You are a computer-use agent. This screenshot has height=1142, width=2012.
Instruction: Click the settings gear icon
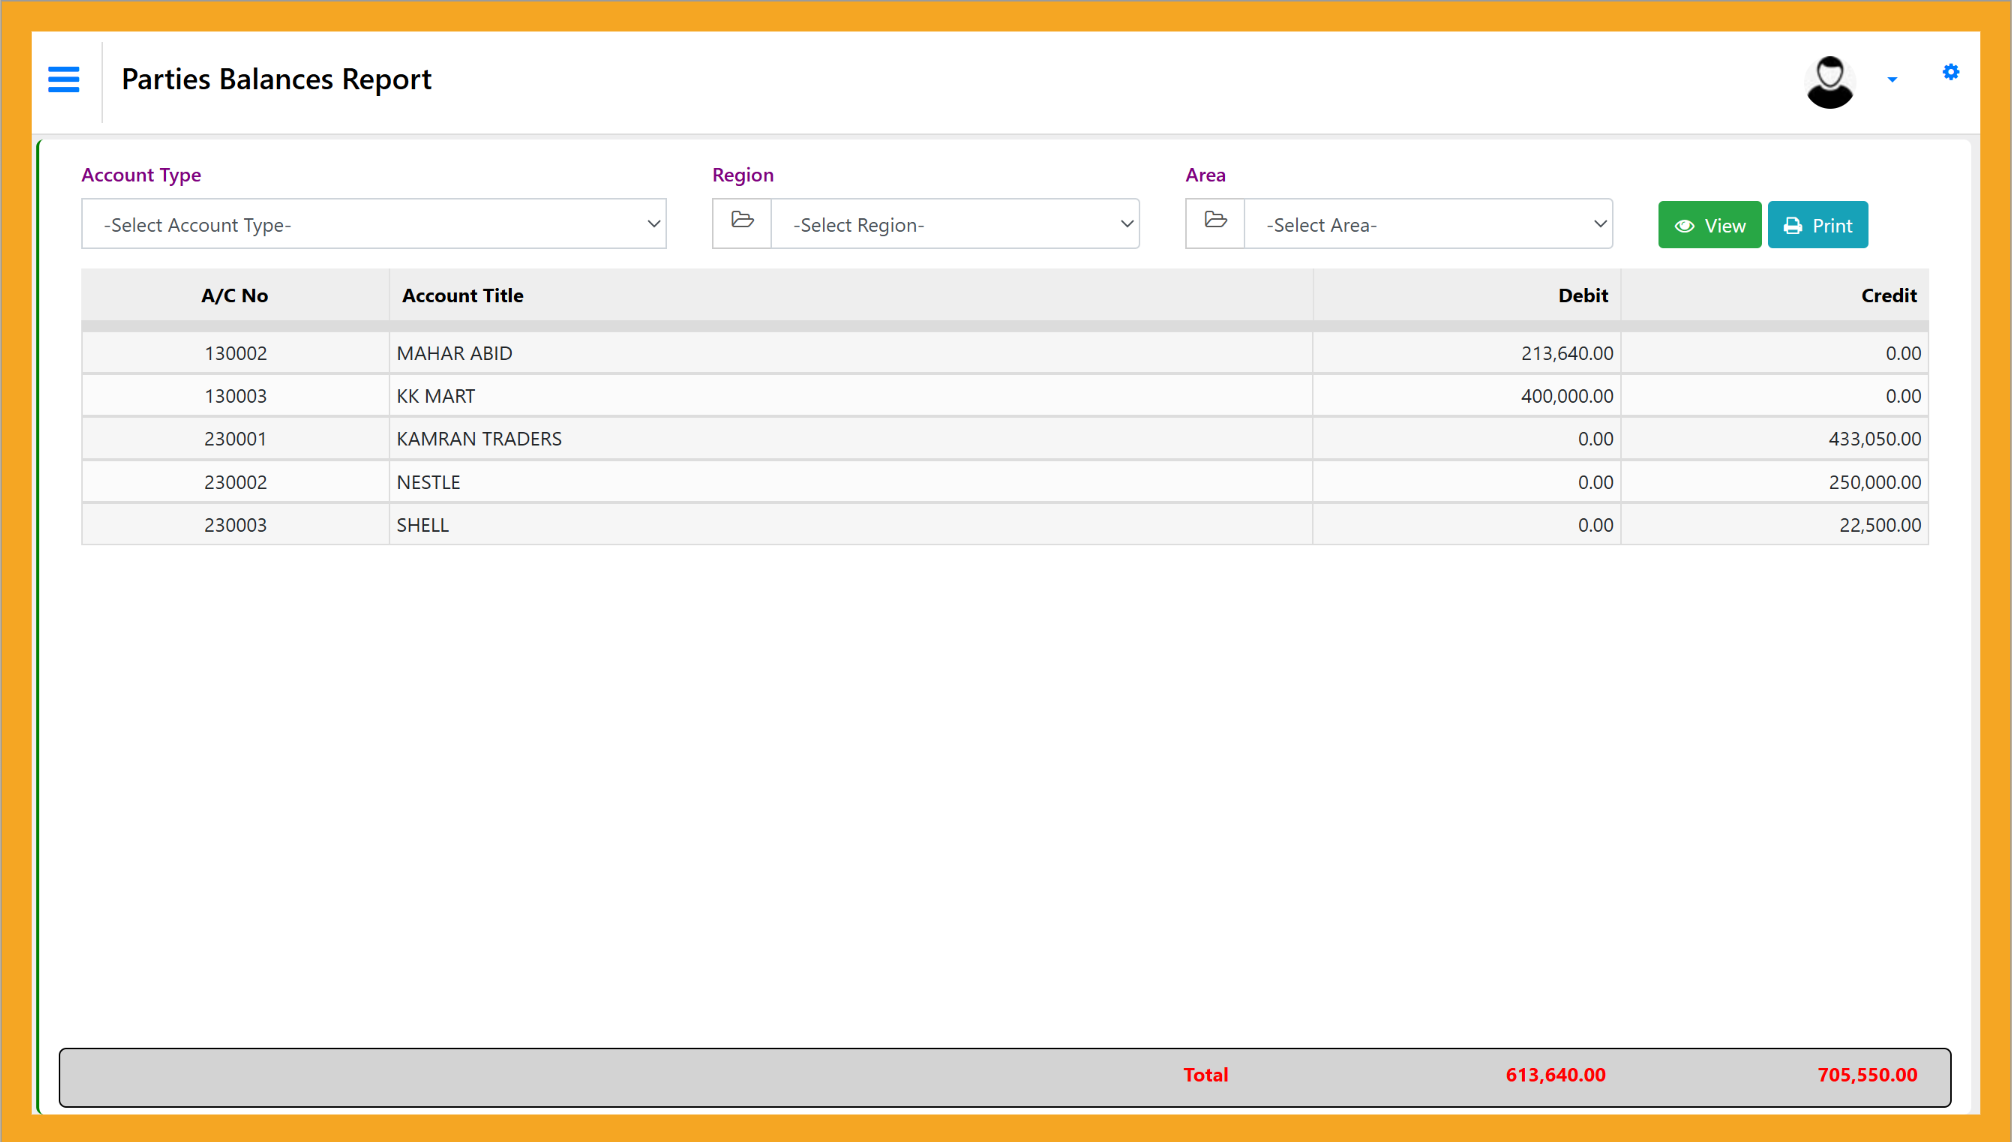click(x=1950, y=72)
